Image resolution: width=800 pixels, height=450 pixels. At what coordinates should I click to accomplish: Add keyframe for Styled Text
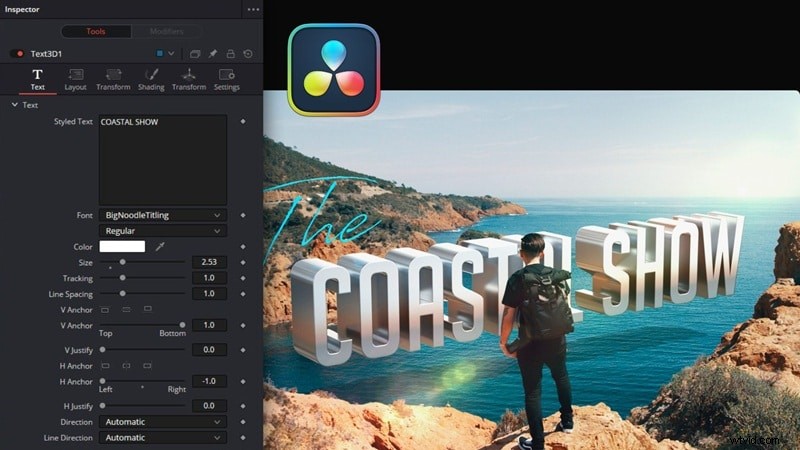(x=243, y=121)
